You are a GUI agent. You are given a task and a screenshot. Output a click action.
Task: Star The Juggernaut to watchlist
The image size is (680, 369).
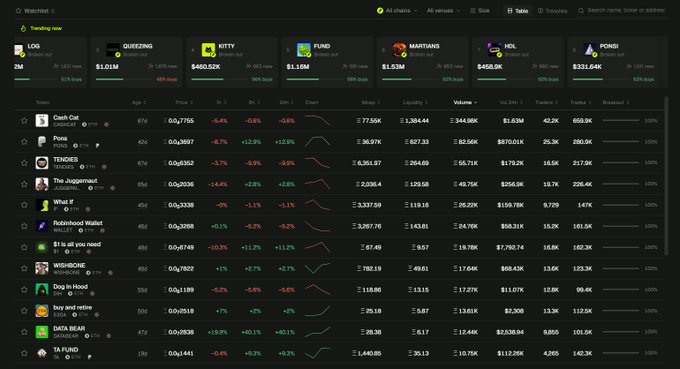point(24,184)
